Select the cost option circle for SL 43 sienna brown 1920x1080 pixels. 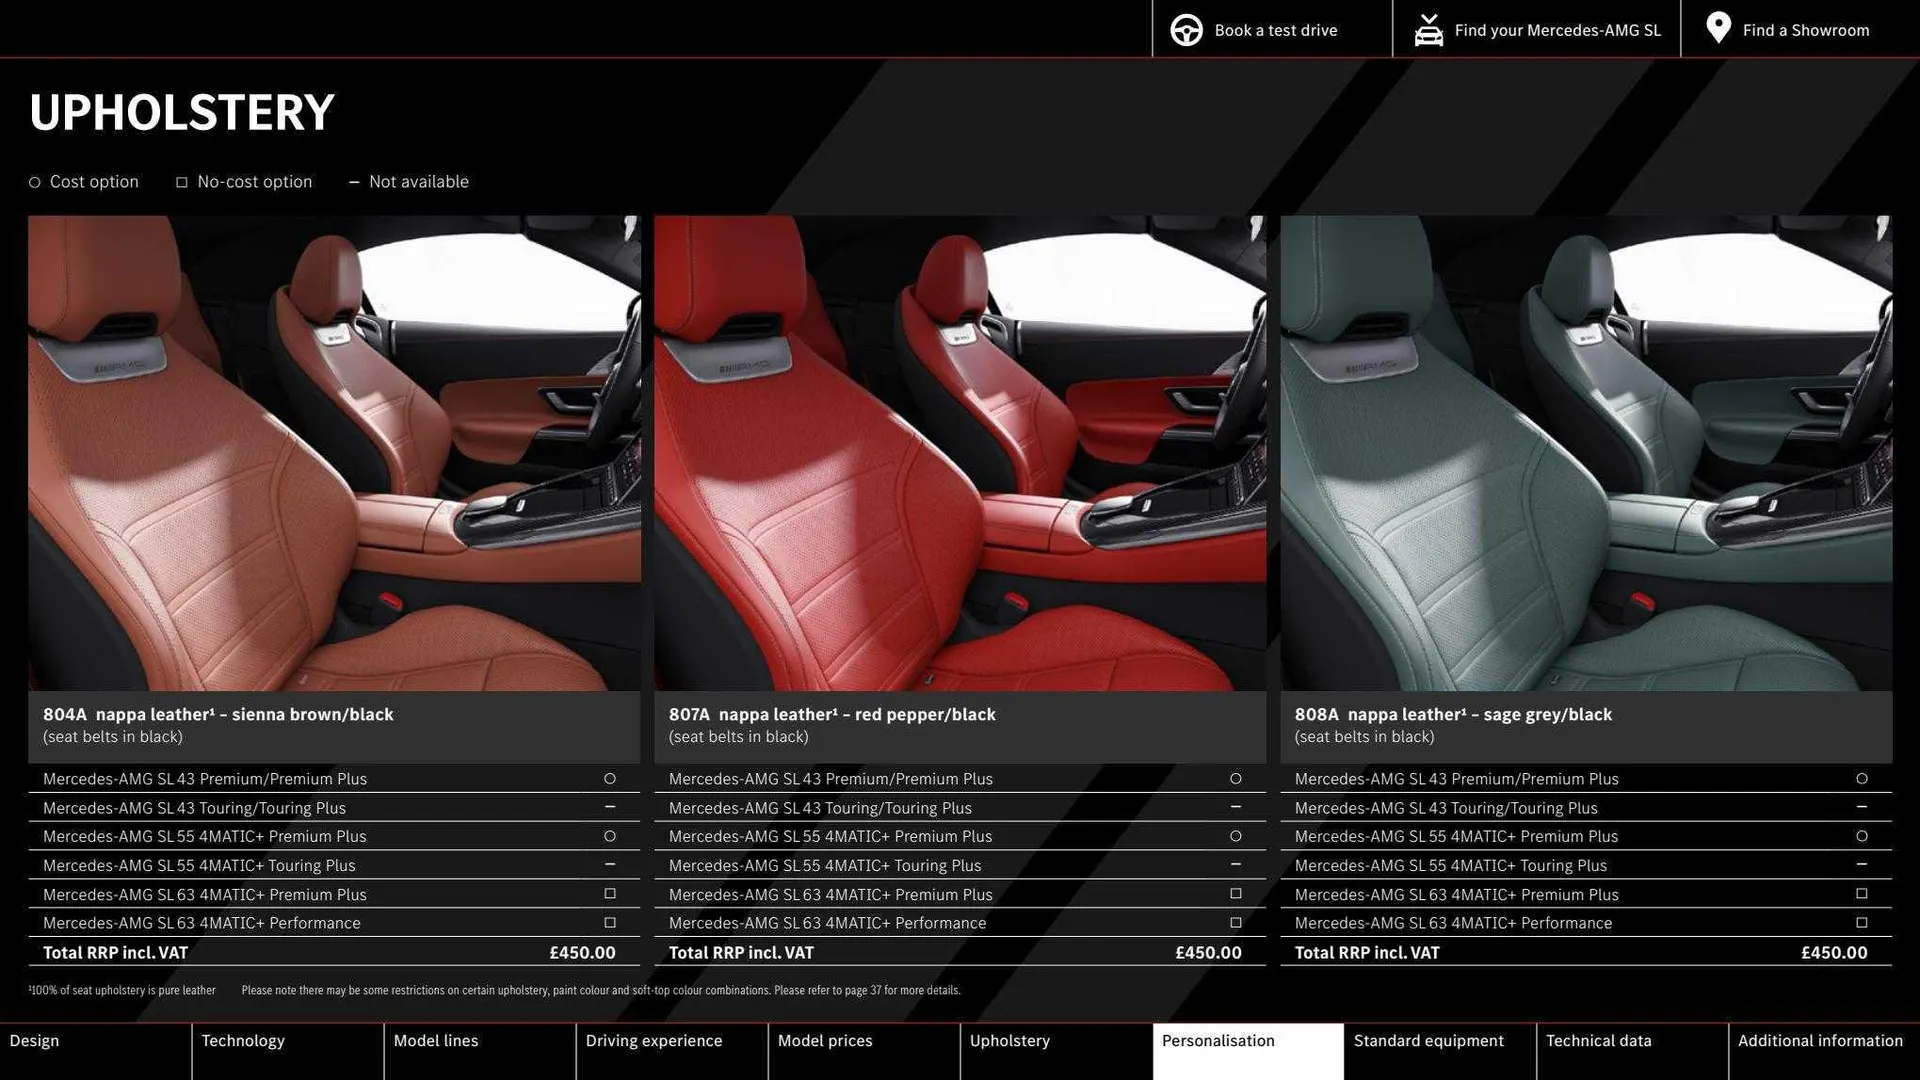click(x=610, y=778)
